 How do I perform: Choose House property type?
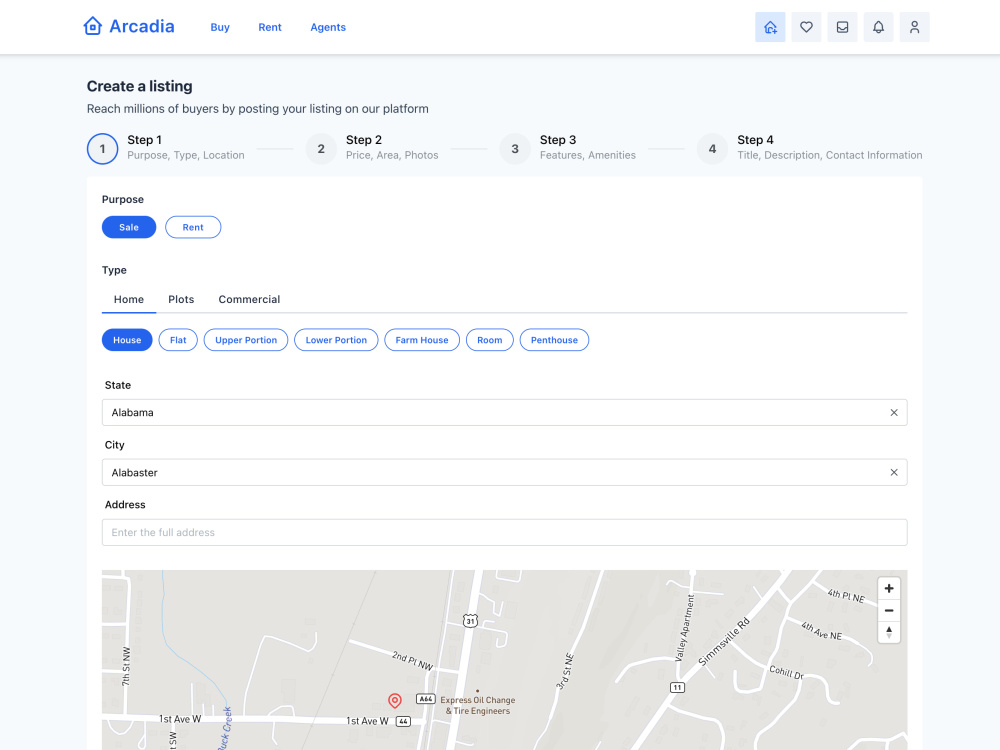pyautogui.click(x=127, y=340)
